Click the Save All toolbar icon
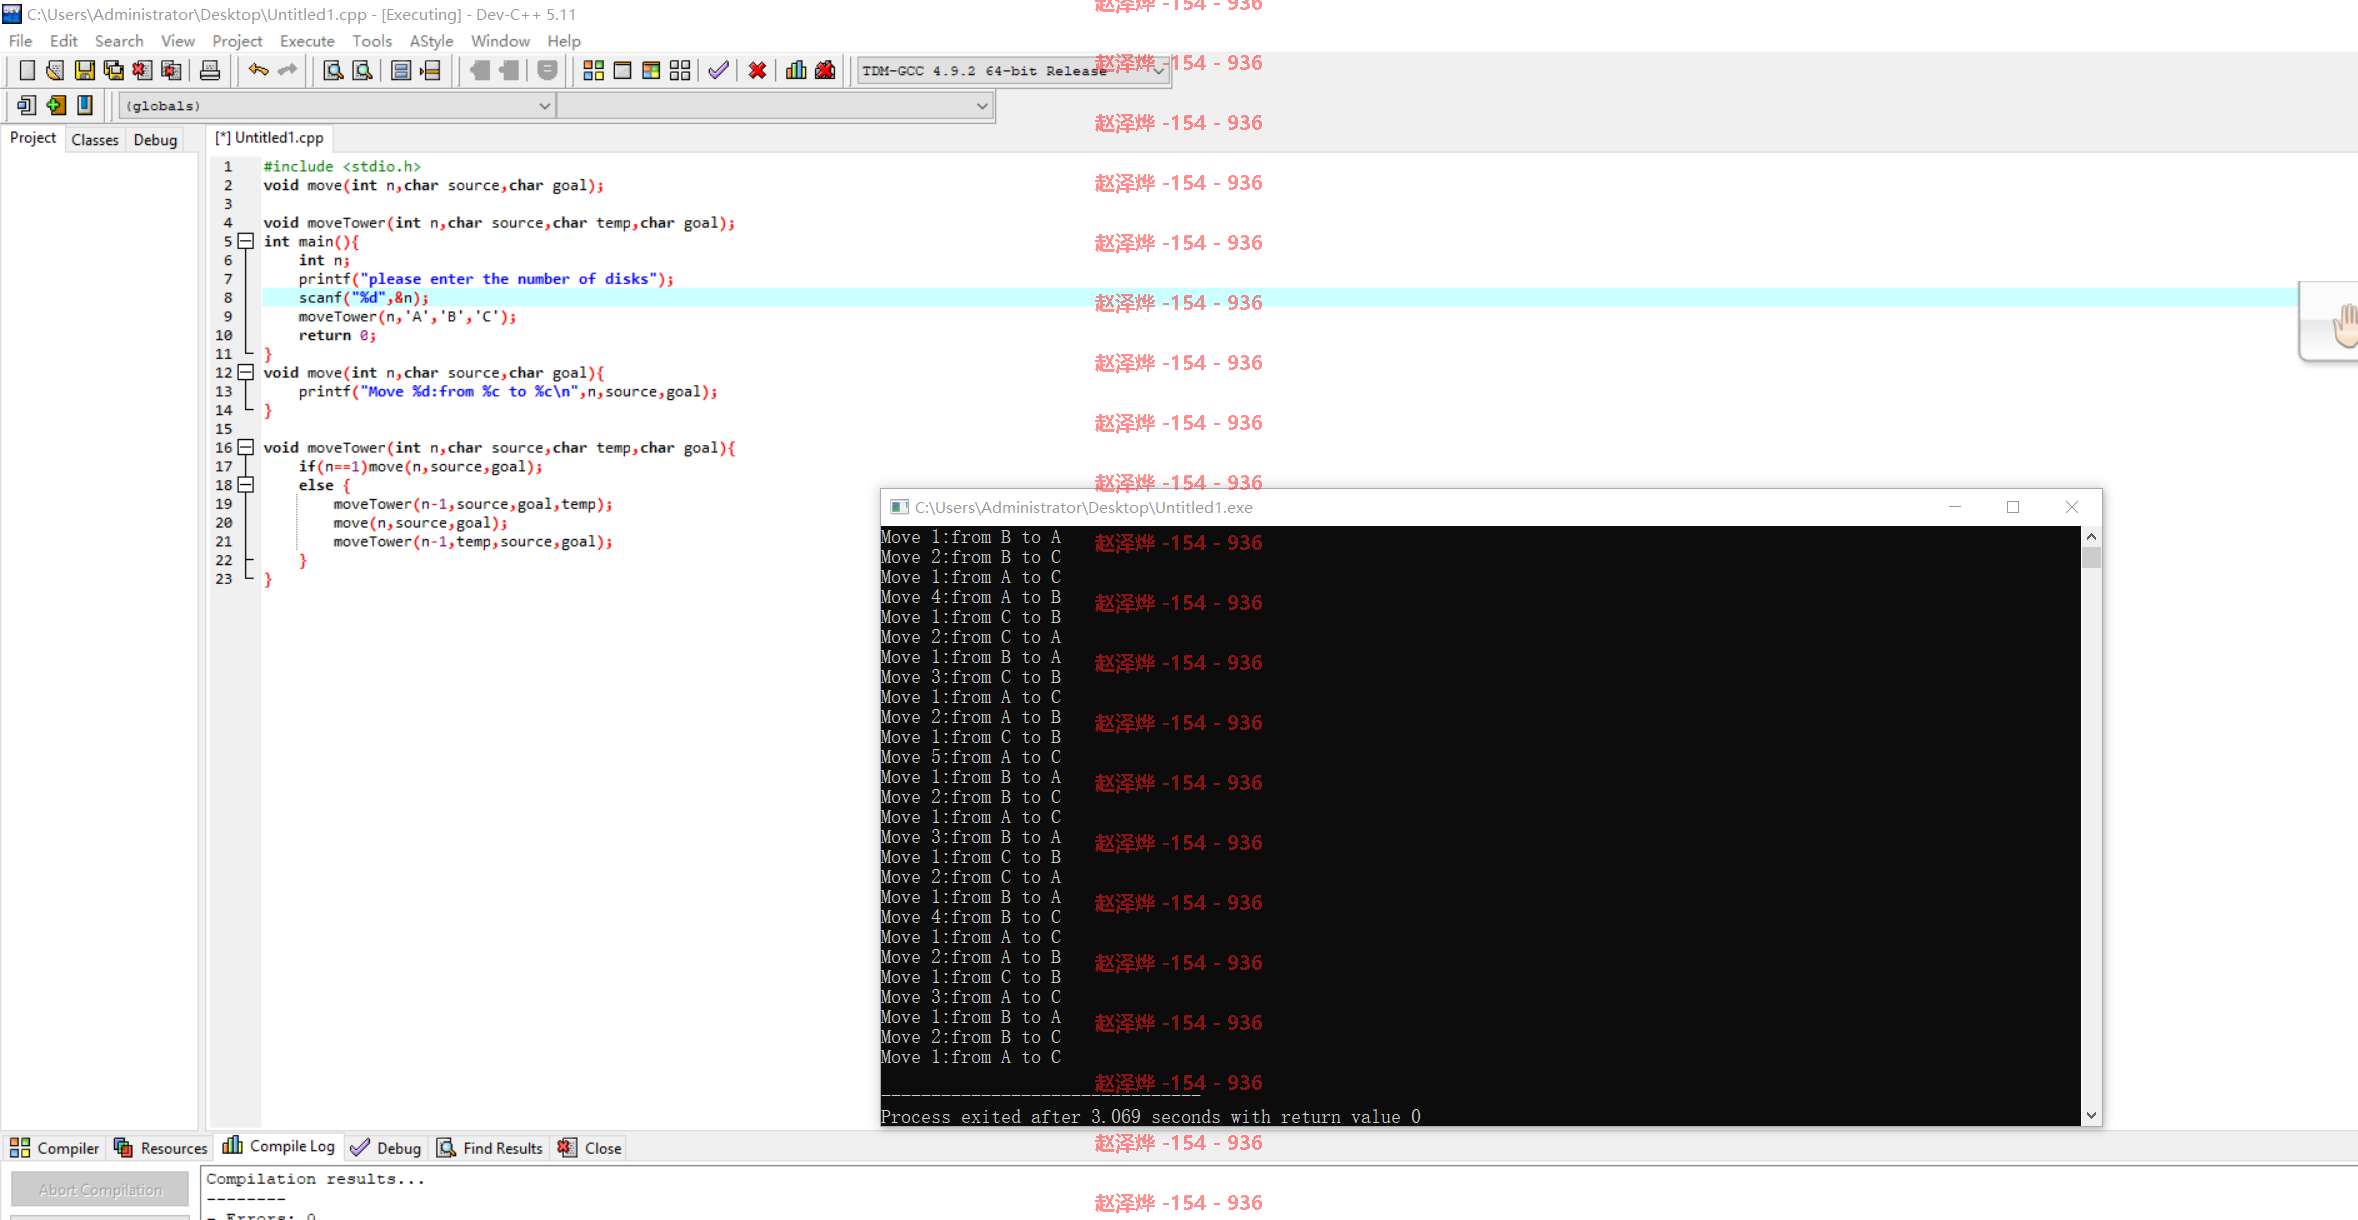The image size is (2358, 1220). pos(113,70)
